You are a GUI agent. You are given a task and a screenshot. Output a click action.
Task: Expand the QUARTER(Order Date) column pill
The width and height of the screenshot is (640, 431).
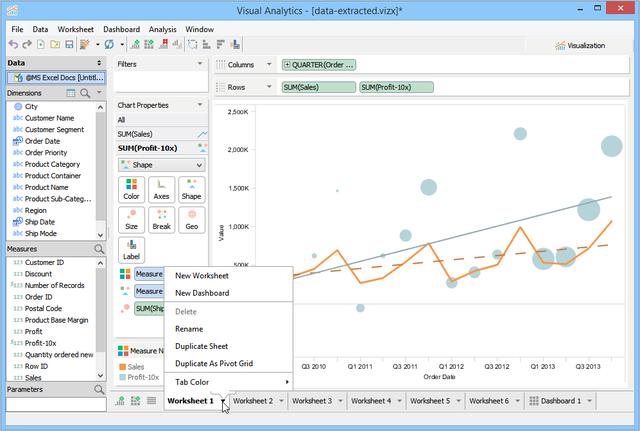coord(288,64)
